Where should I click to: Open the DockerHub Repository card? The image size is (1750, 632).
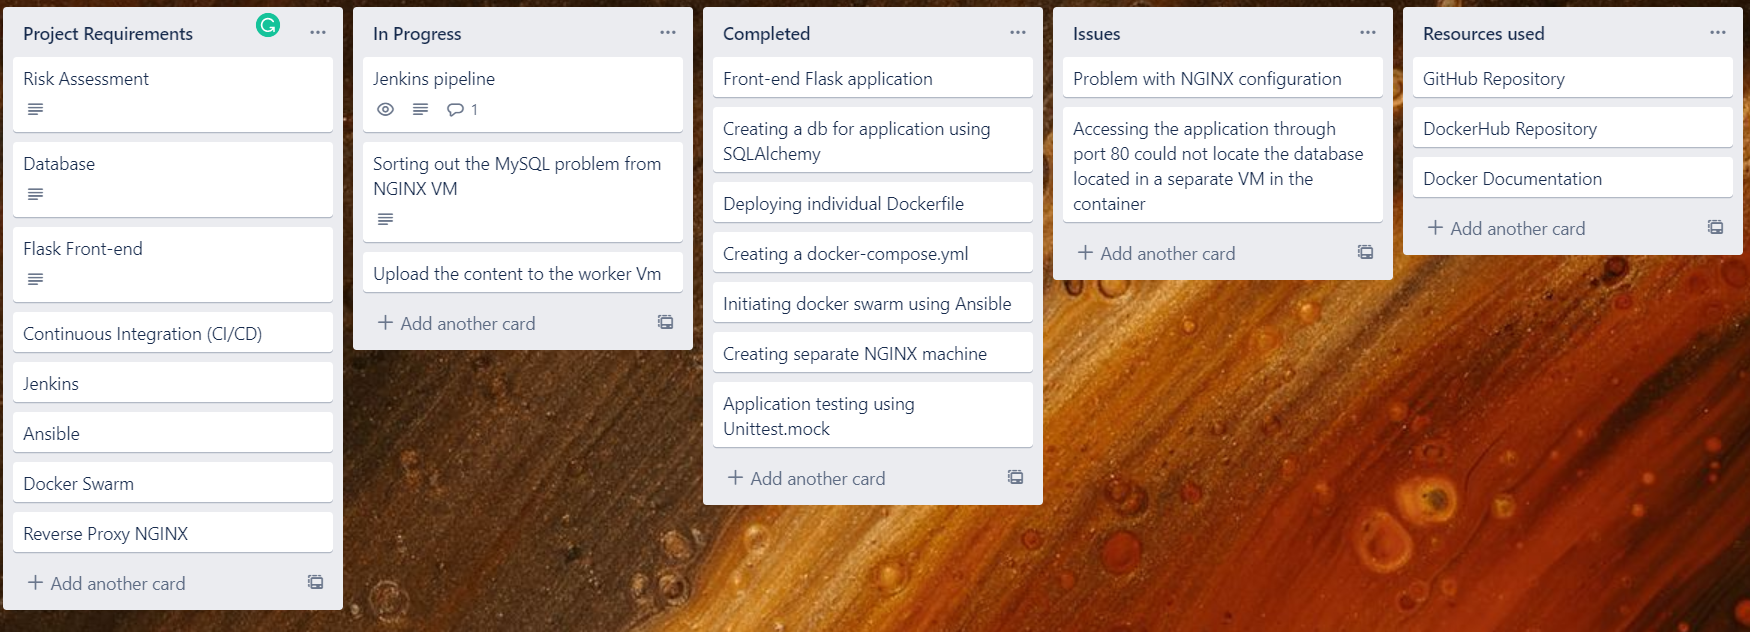click(x=1573, y=127)
